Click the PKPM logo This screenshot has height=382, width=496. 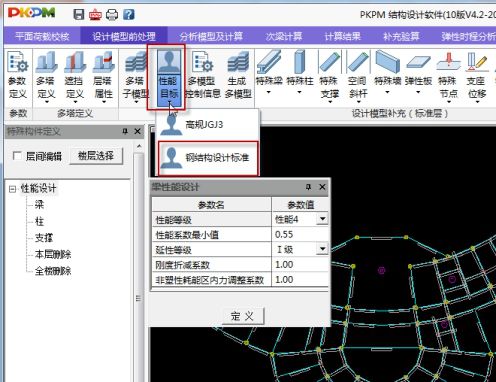pos(31,13)
